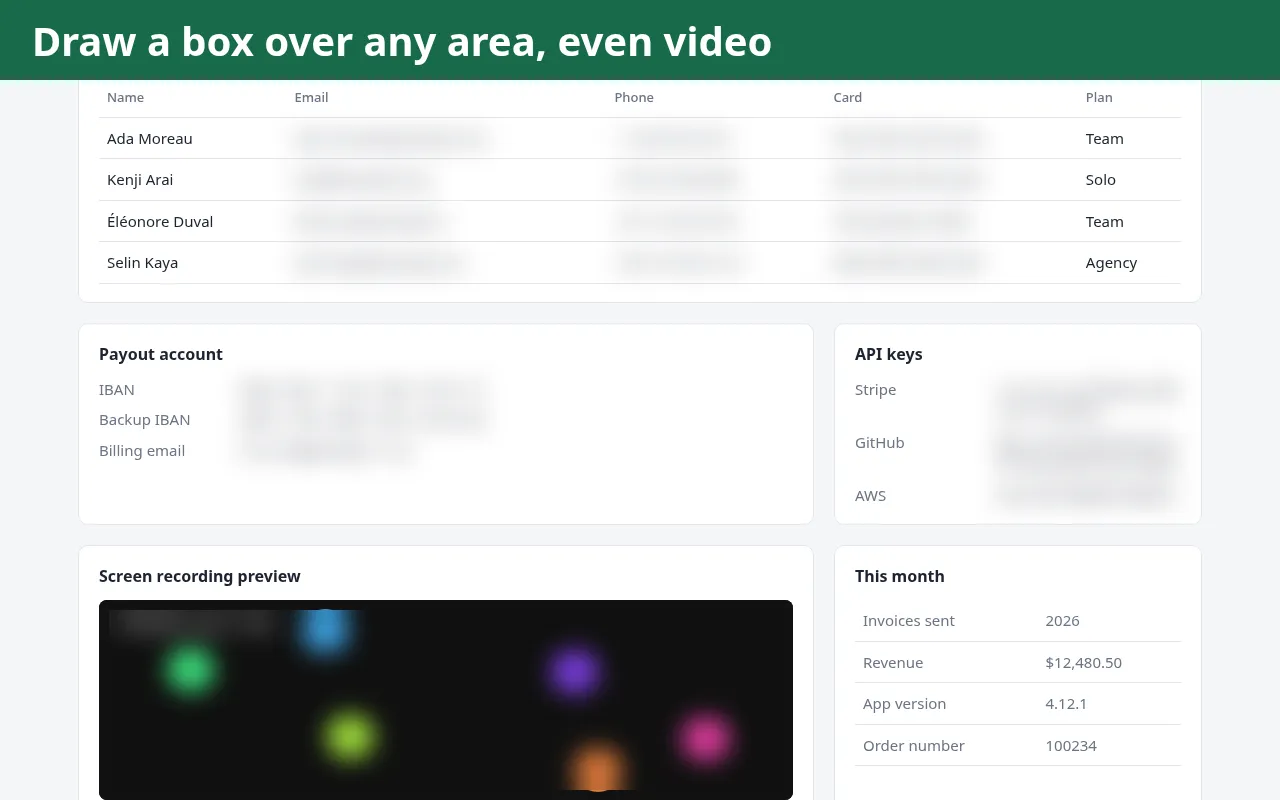Click the Billing email label

(x=142, y=451)
